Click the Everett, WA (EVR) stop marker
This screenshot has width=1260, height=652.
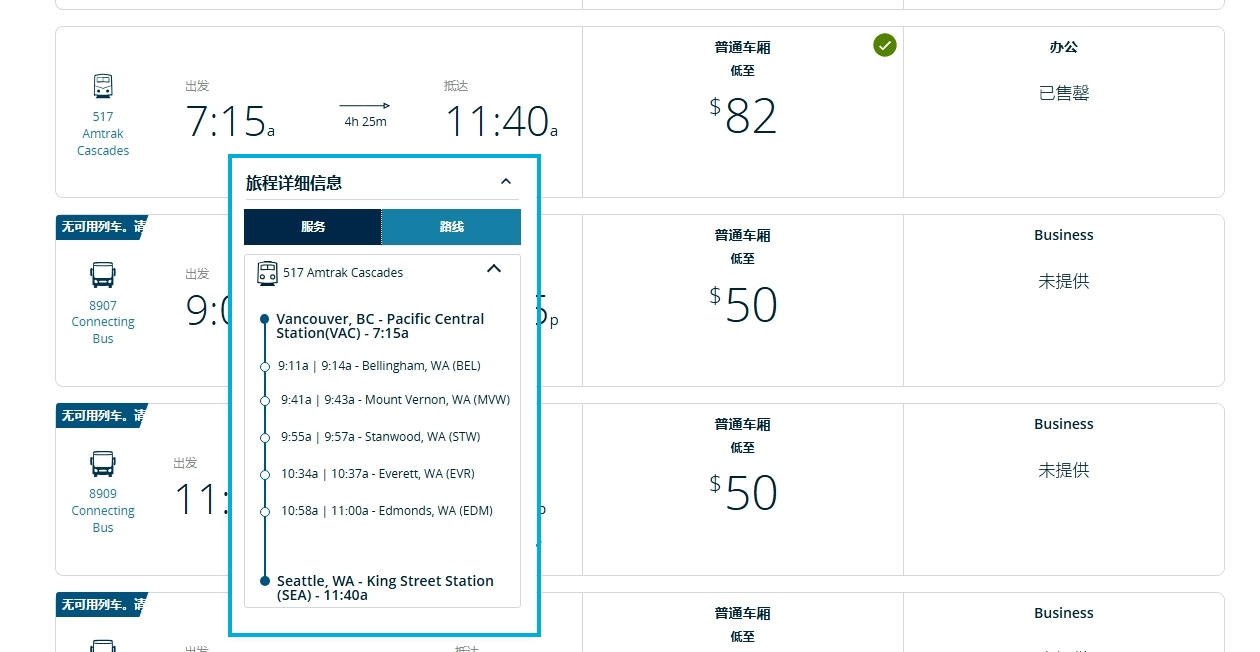pos(264,475)
